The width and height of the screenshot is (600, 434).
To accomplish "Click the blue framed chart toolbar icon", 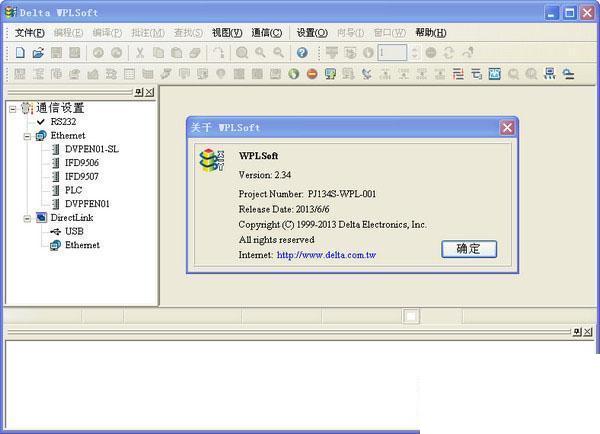I will (x=494, y=73).
